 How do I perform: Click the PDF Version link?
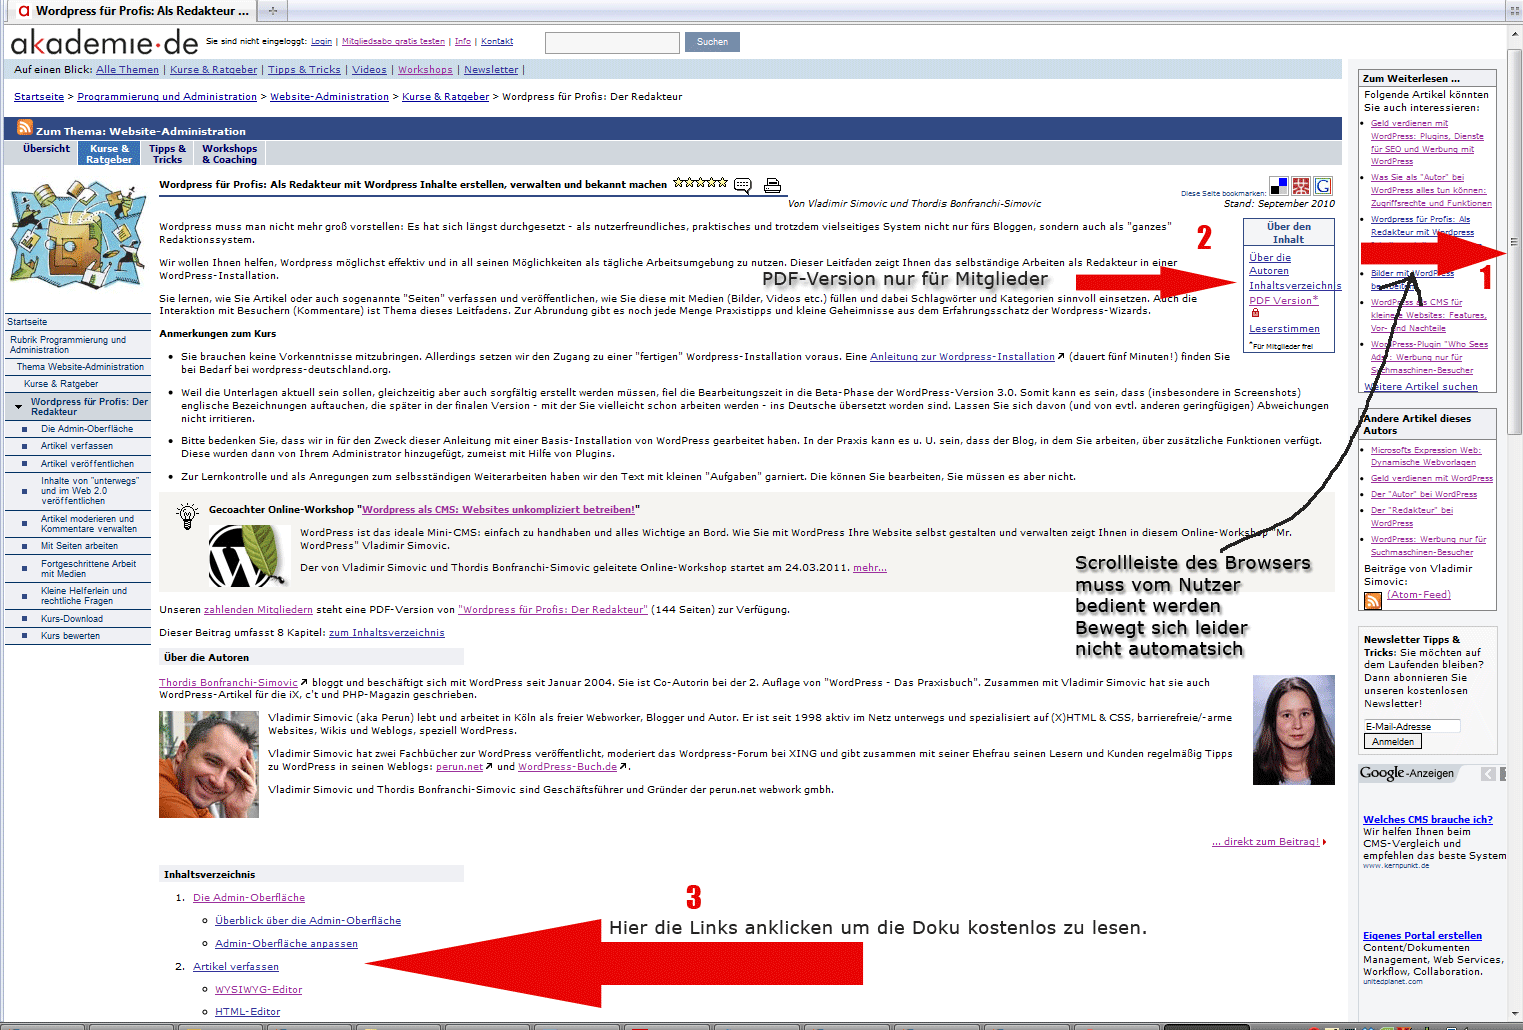point(1283,300)
